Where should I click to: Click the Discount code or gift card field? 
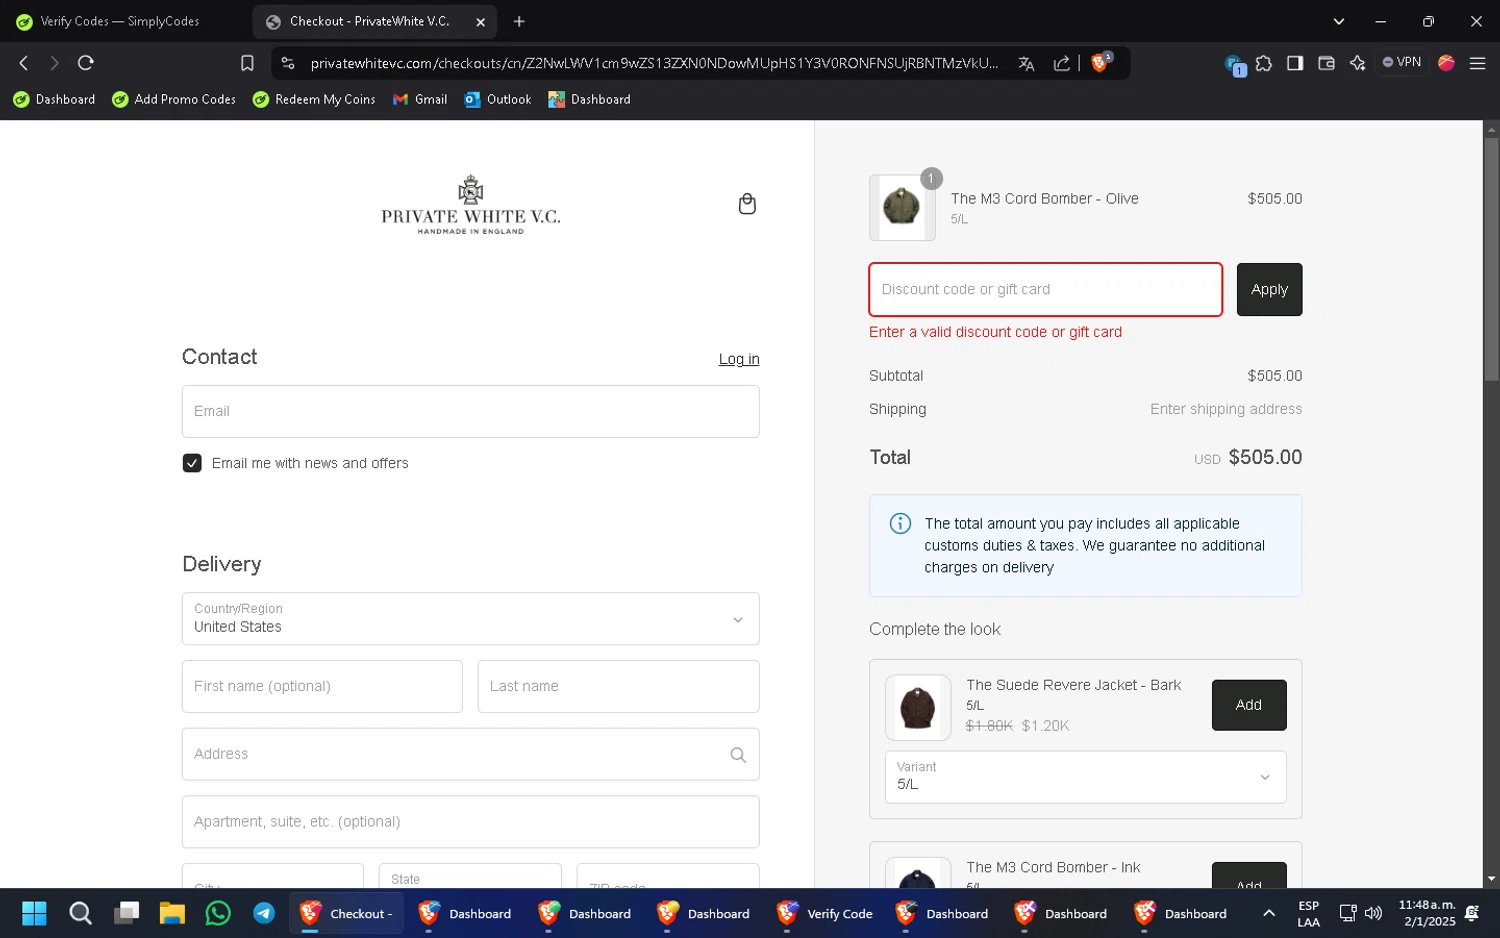[1045, 290]
